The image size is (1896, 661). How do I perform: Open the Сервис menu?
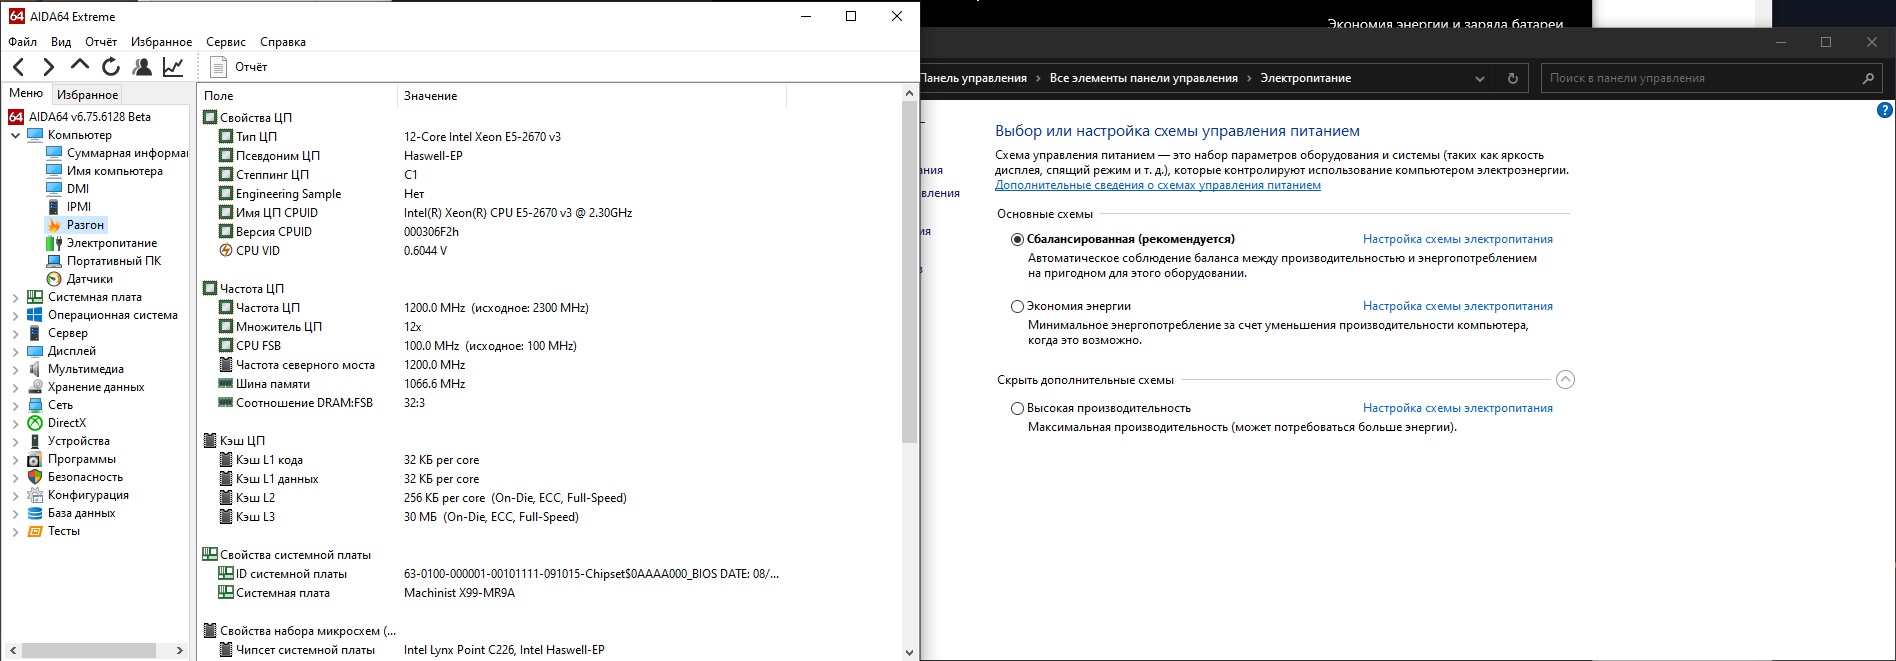tap(226, 42)
